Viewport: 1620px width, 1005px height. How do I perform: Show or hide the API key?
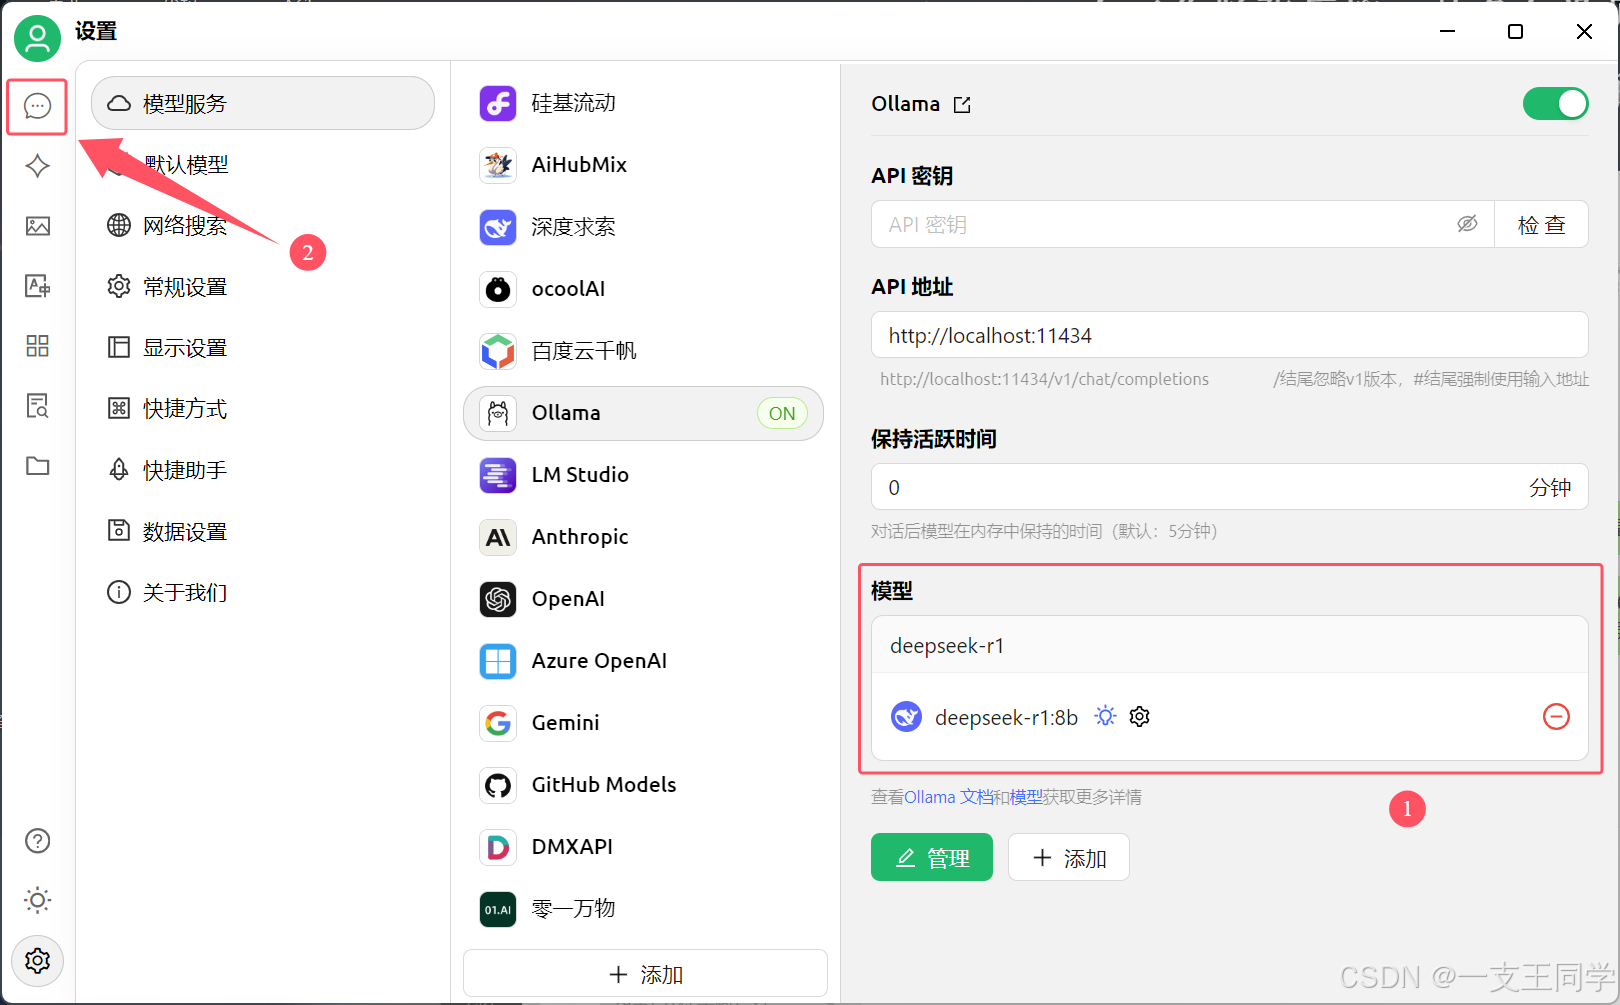click(1467, 224)
